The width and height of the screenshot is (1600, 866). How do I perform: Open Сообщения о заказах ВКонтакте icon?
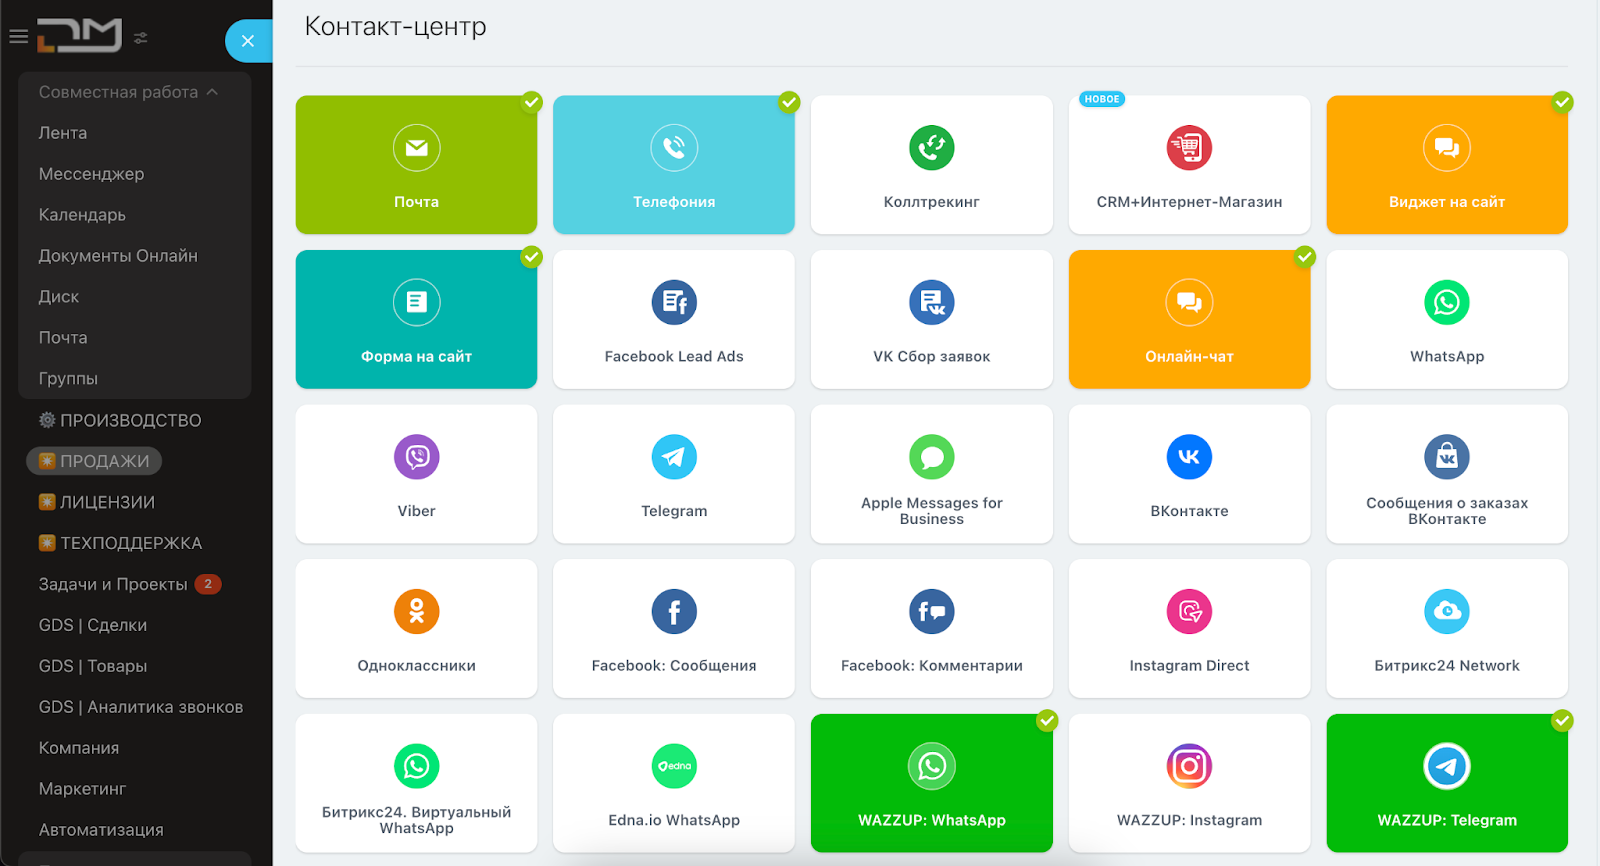coord(1447,457)
